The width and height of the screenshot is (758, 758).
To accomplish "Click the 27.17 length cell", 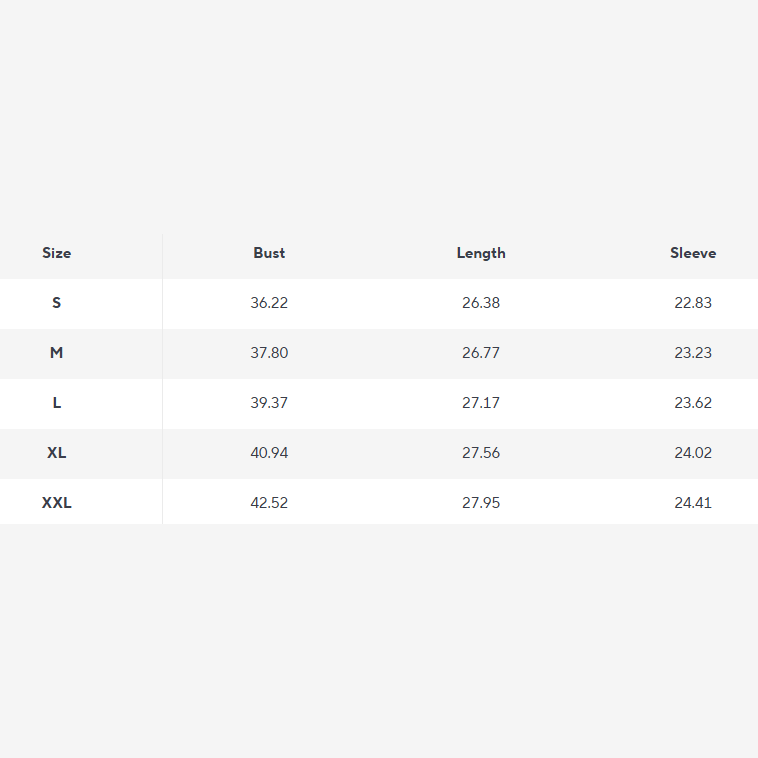I will (x=481, y=403).
